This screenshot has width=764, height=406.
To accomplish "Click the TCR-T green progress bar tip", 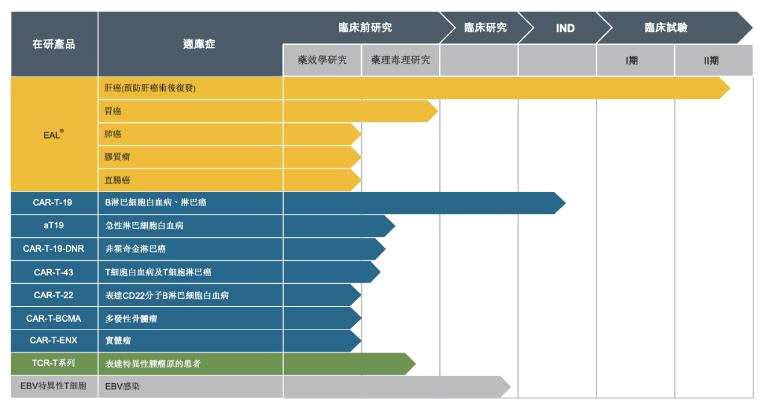I will [x=410, y=364].
